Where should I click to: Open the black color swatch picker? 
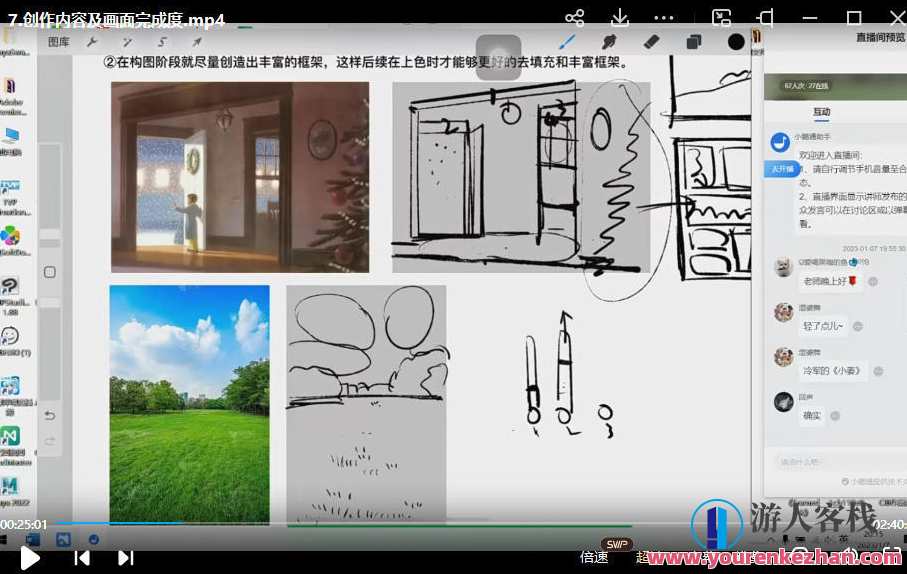(737, 42)
